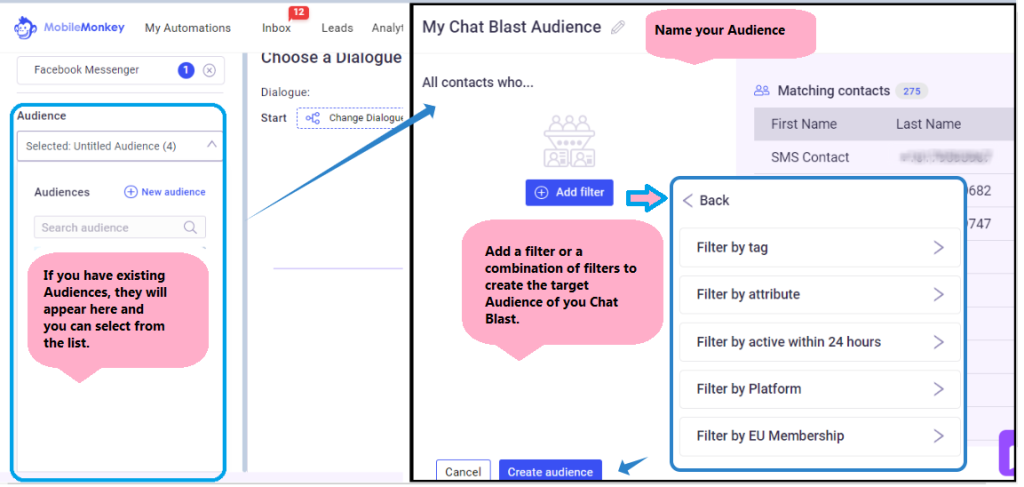
Task: Select Filter by EU Membership
Action: [820, 436]
